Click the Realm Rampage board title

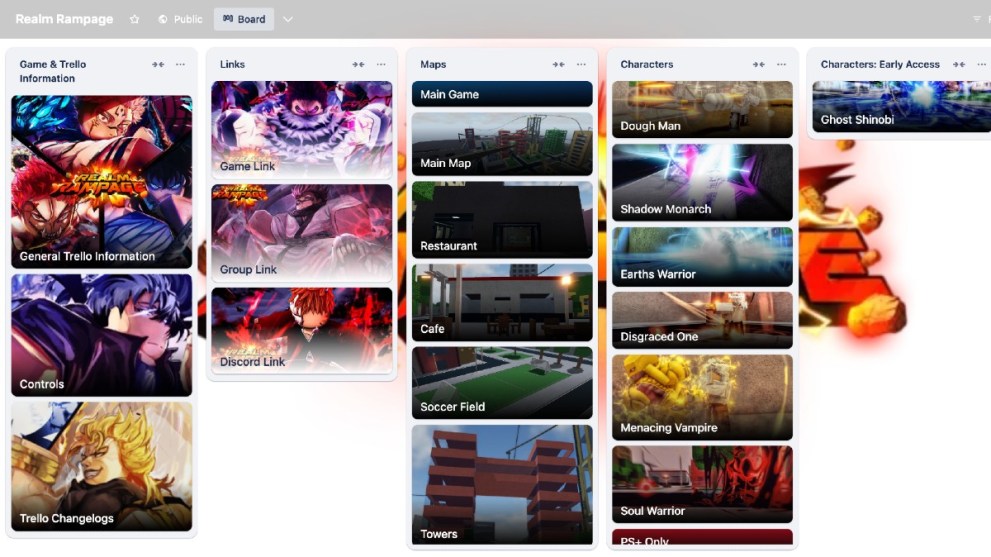64,19
